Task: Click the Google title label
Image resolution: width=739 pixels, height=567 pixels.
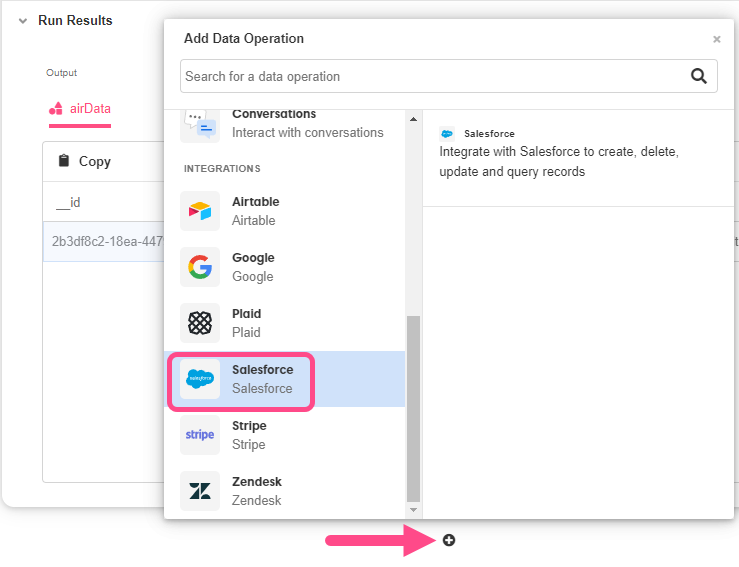Action: (x=253, y=258)
